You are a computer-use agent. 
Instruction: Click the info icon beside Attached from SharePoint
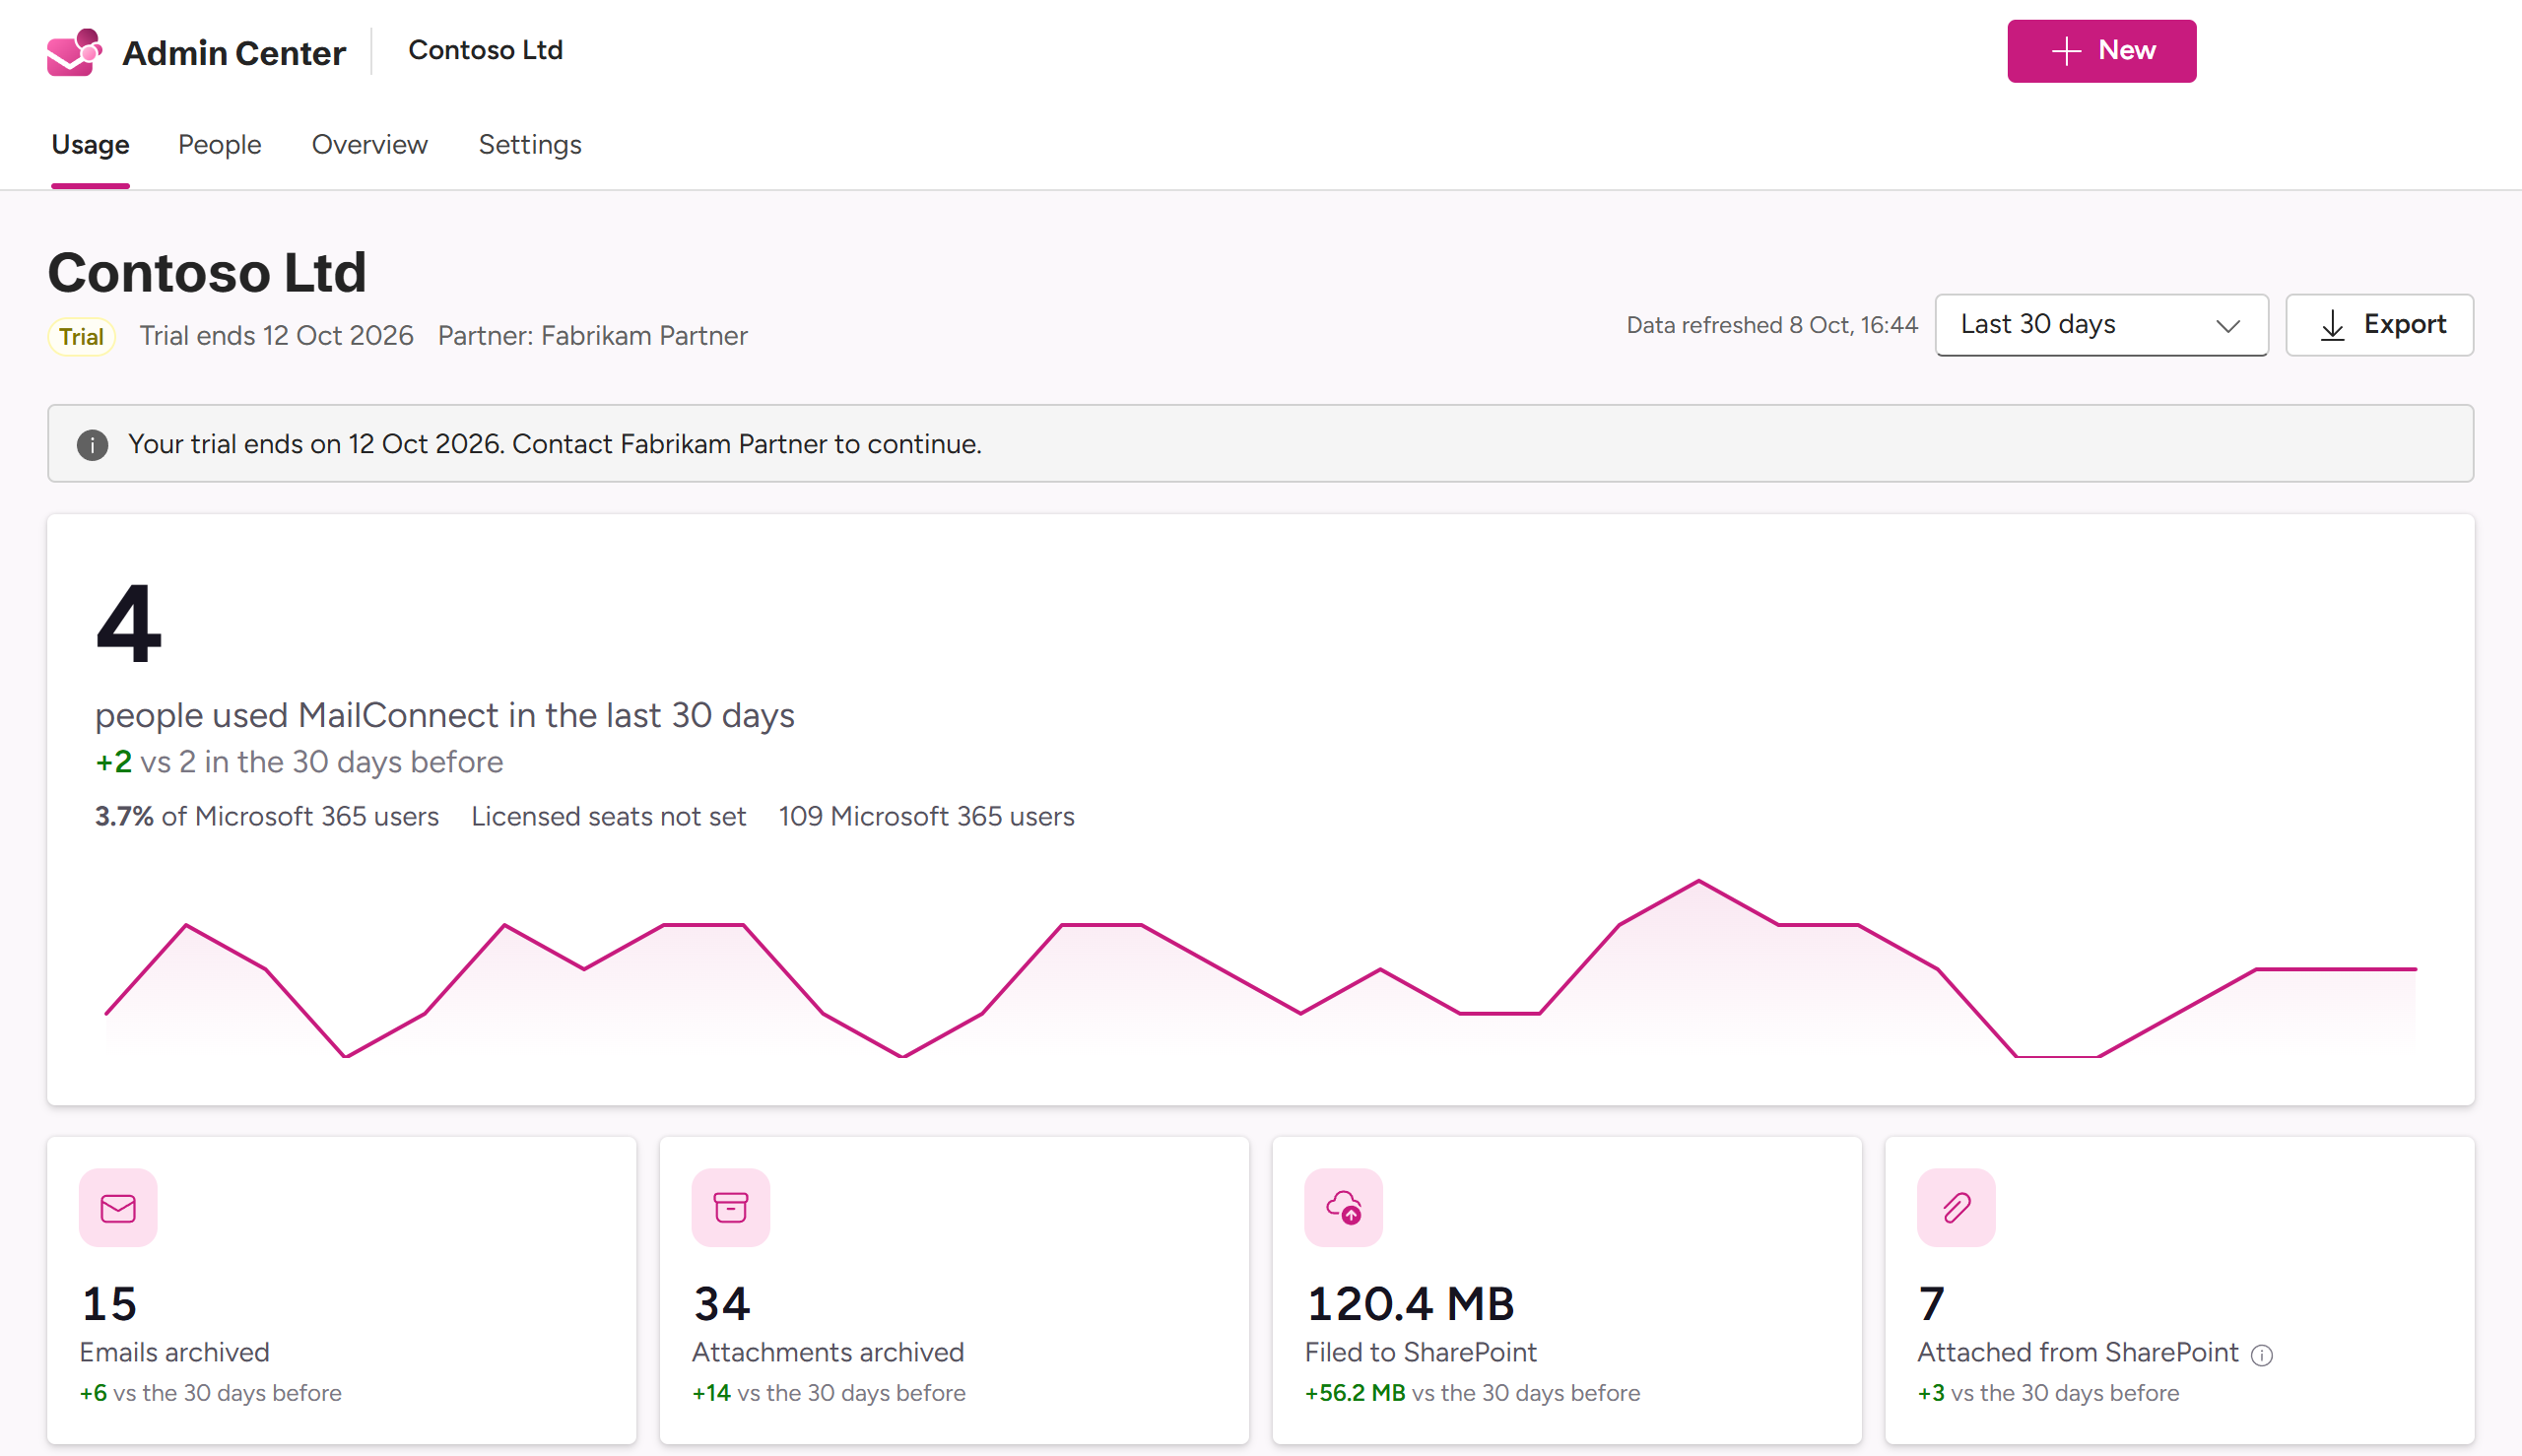(x=2262, y=1355)
